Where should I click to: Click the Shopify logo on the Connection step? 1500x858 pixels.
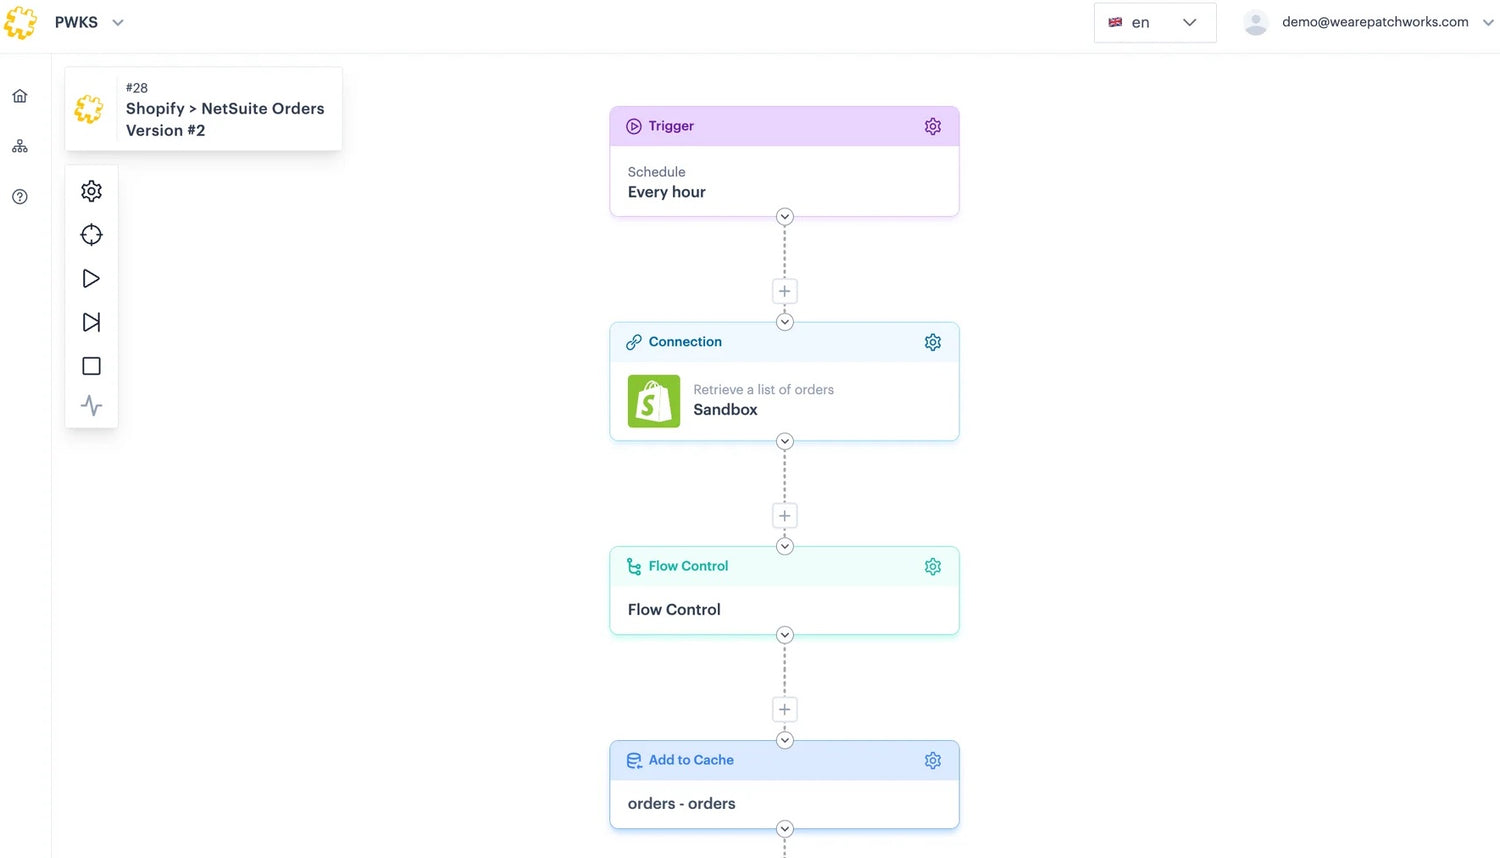pos(653,400)
